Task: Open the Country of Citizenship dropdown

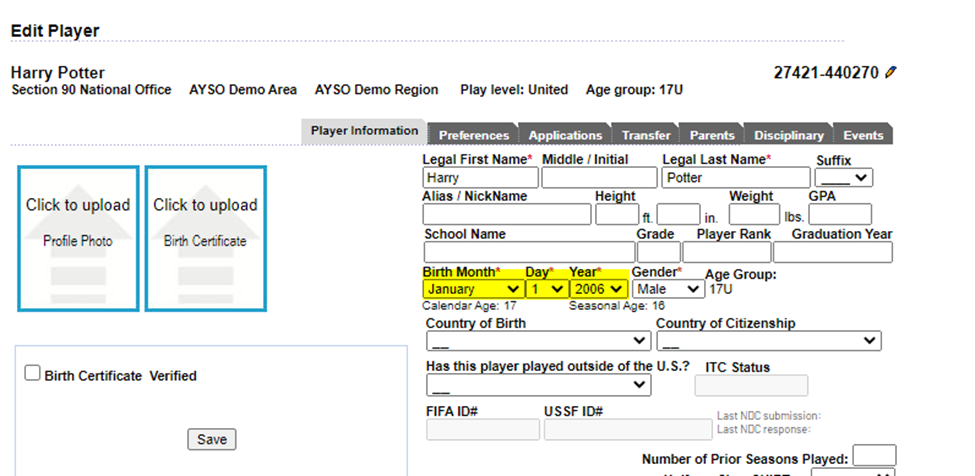Action: 768,341
